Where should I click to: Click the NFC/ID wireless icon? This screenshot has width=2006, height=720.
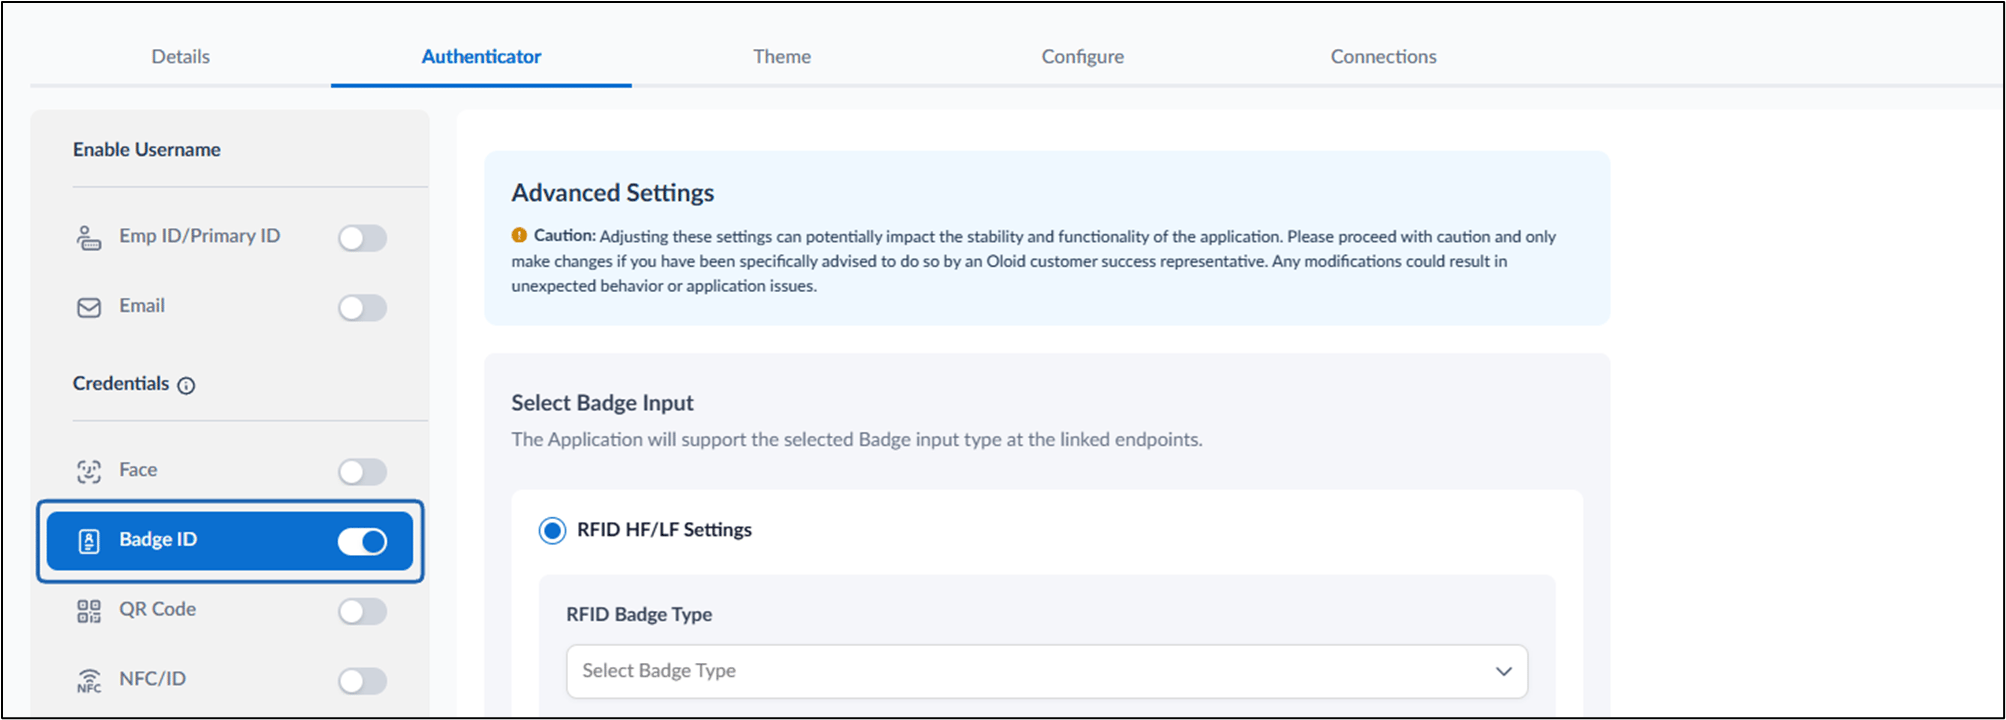89,681
